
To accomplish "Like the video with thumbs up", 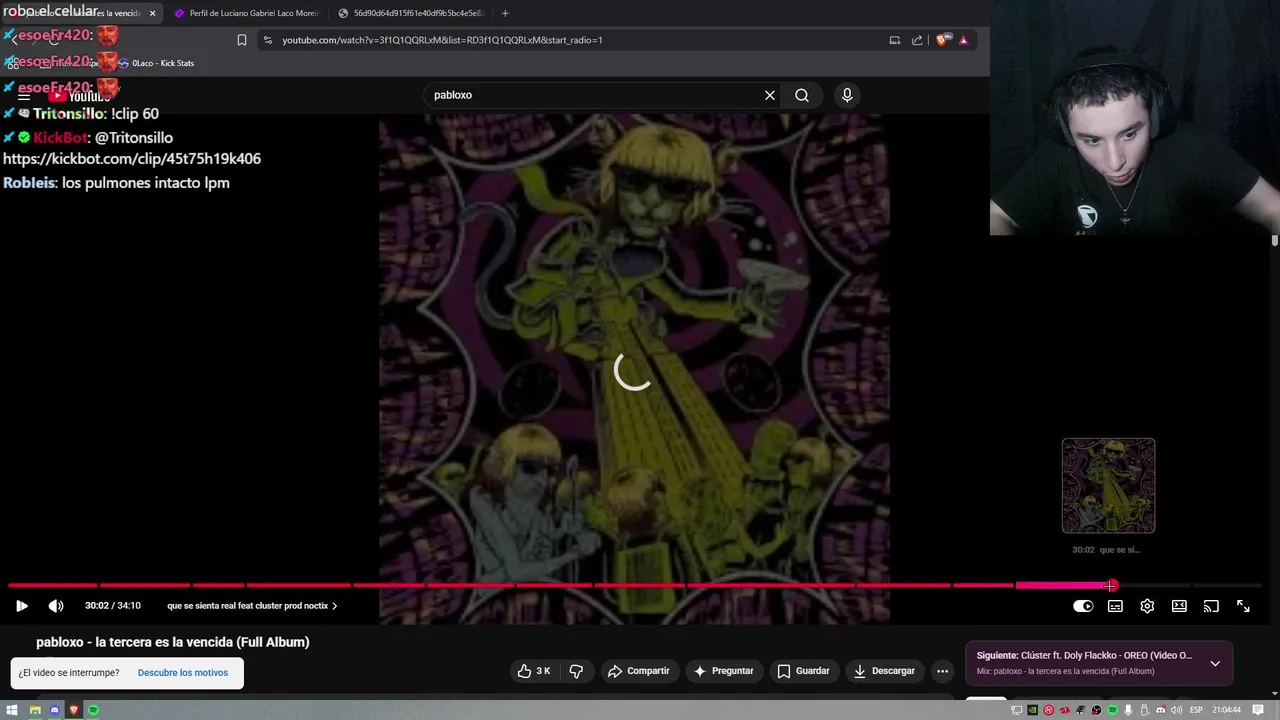I will tap(534, 671).
